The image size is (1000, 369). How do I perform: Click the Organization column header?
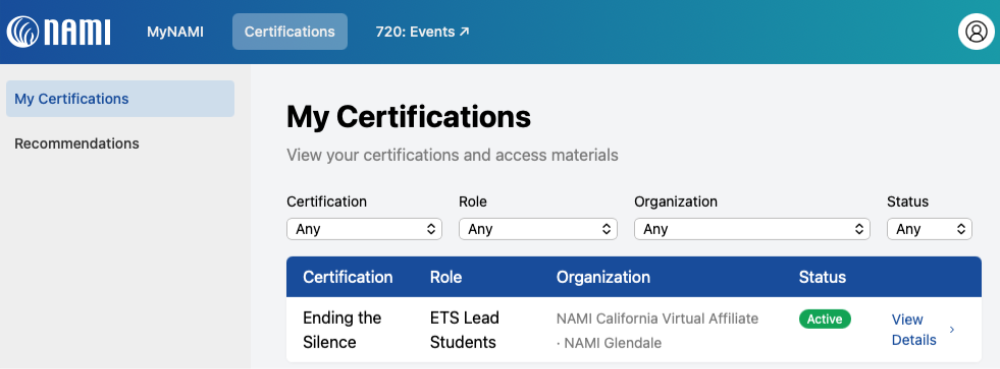tap(603, 277)
